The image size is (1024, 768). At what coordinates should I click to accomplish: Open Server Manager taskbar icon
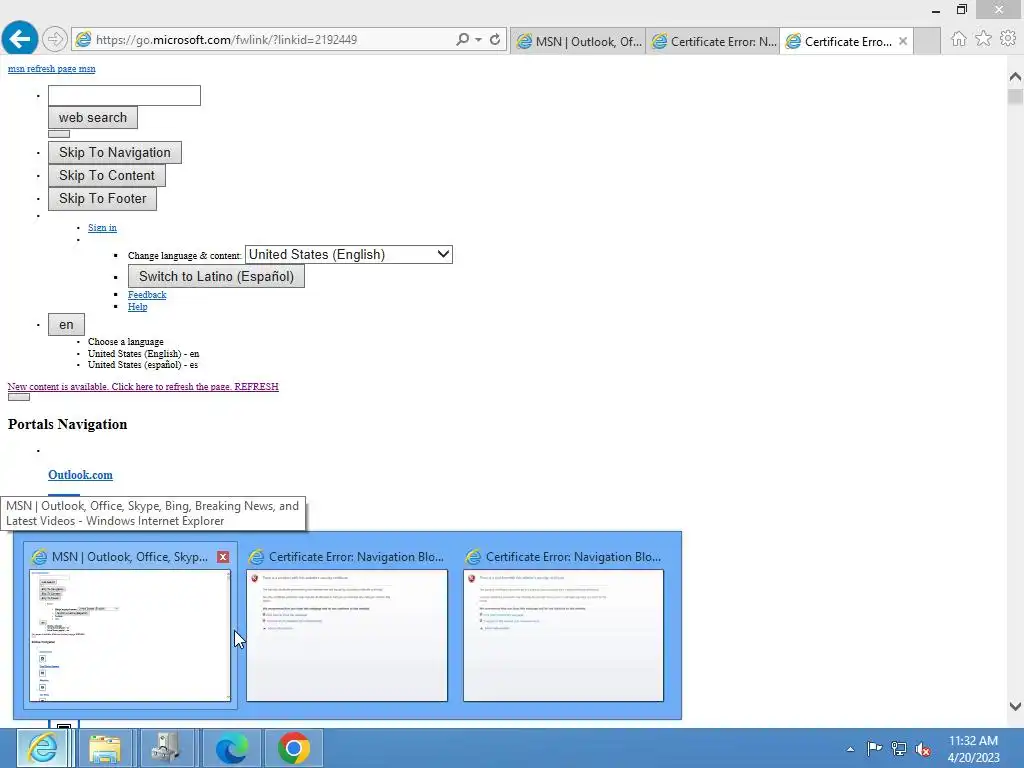pyautogui.click(x=167, y=748)
